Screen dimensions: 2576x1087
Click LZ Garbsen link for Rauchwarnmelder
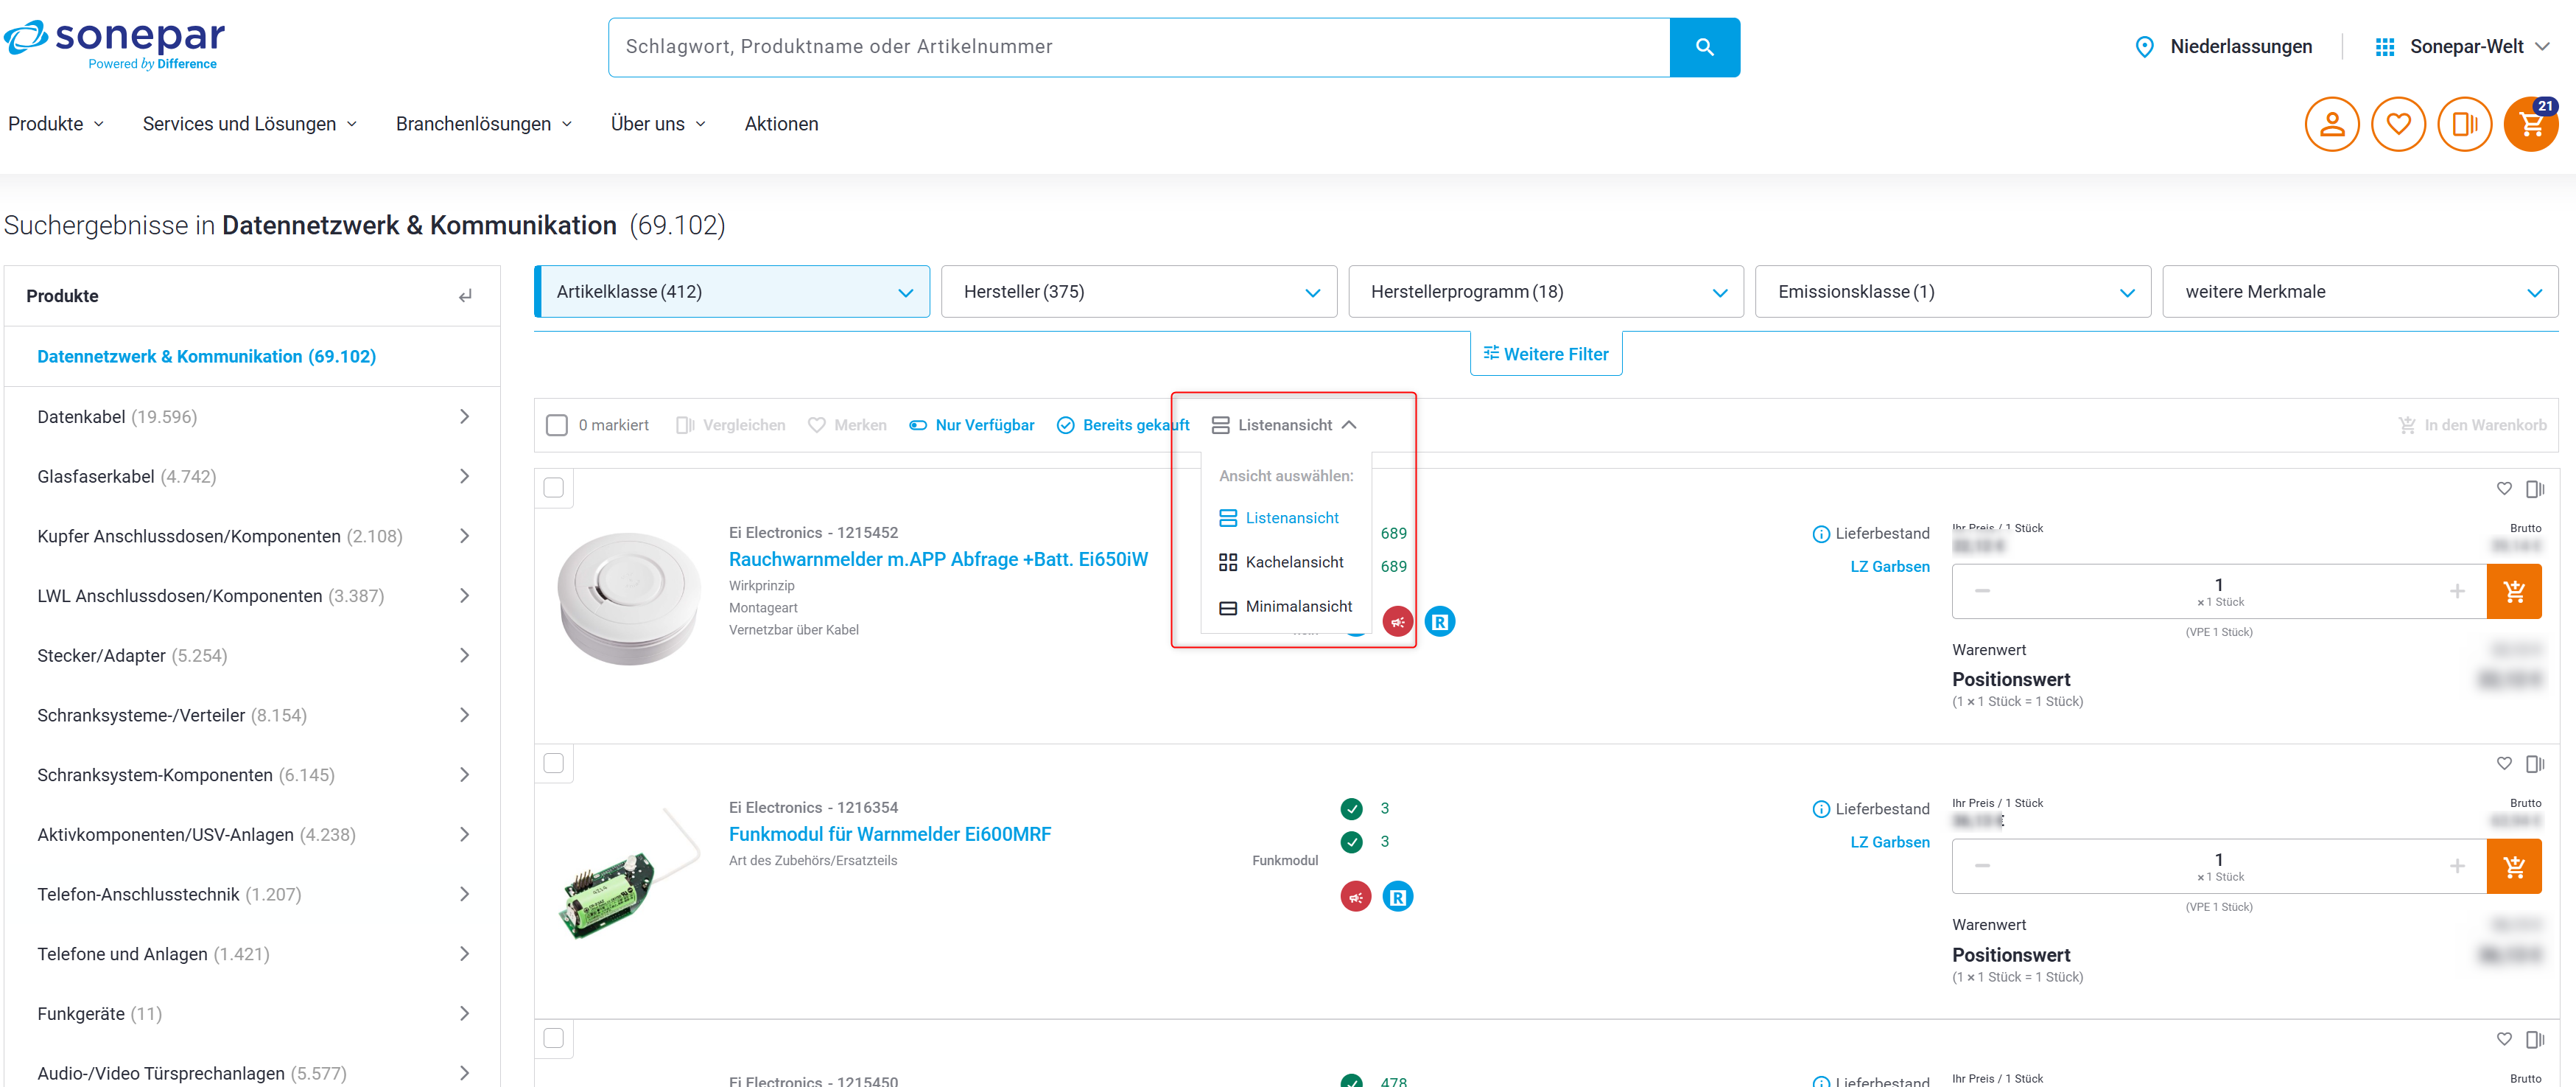[1889, 567]
